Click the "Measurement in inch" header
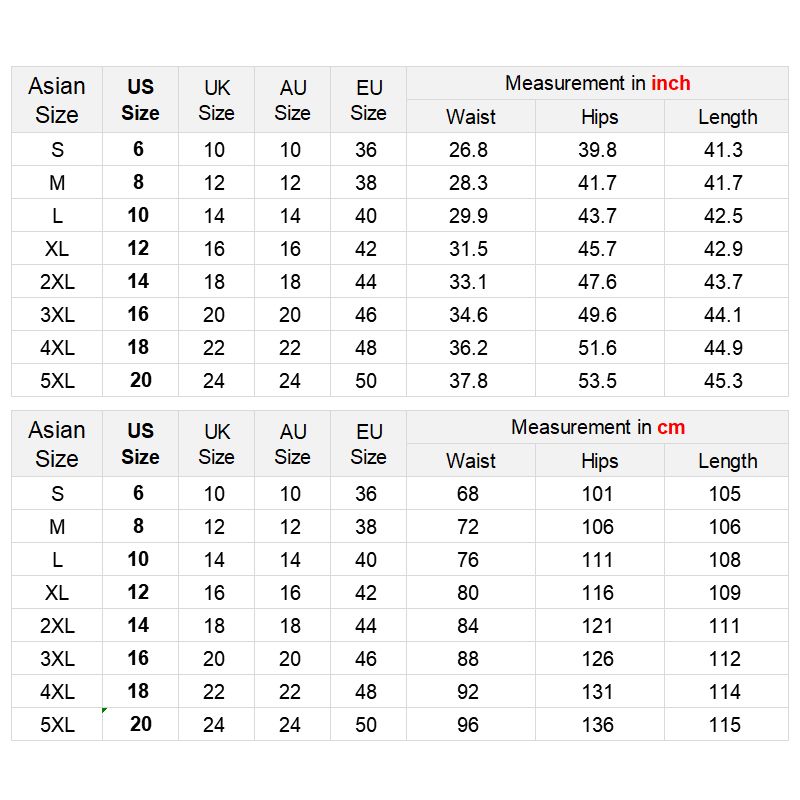 (x=597, y=84)
